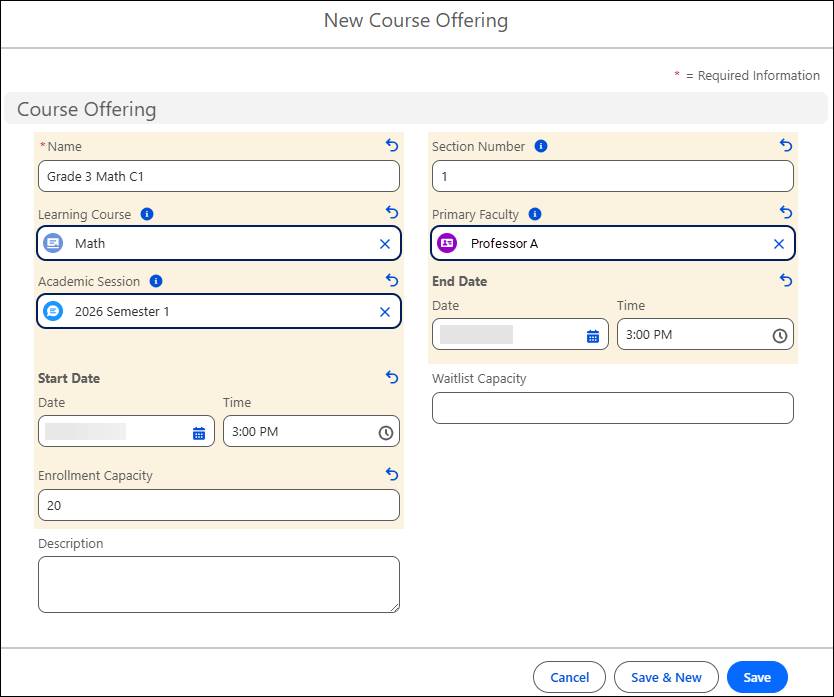Clear the Math learning course selection

tap(385, 244)
